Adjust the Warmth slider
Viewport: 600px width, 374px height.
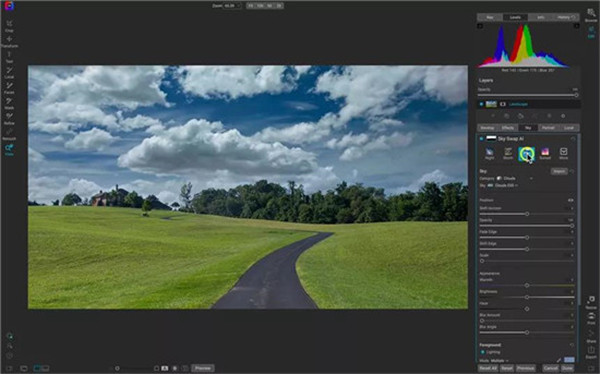pyautogui.click(x=527, y=285)
